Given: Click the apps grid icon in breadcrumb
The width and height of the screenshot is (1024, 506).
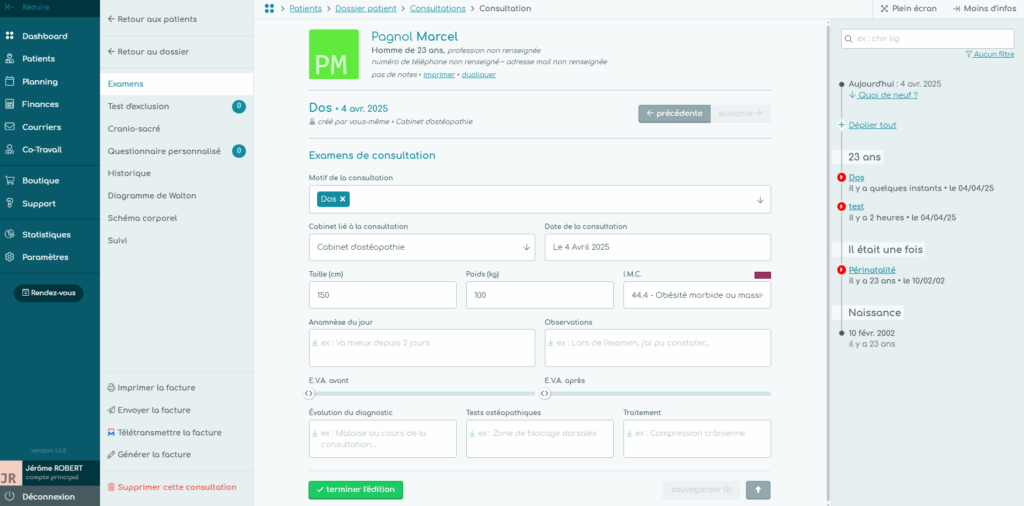Looking at the screenshot, I should point(269,9).
